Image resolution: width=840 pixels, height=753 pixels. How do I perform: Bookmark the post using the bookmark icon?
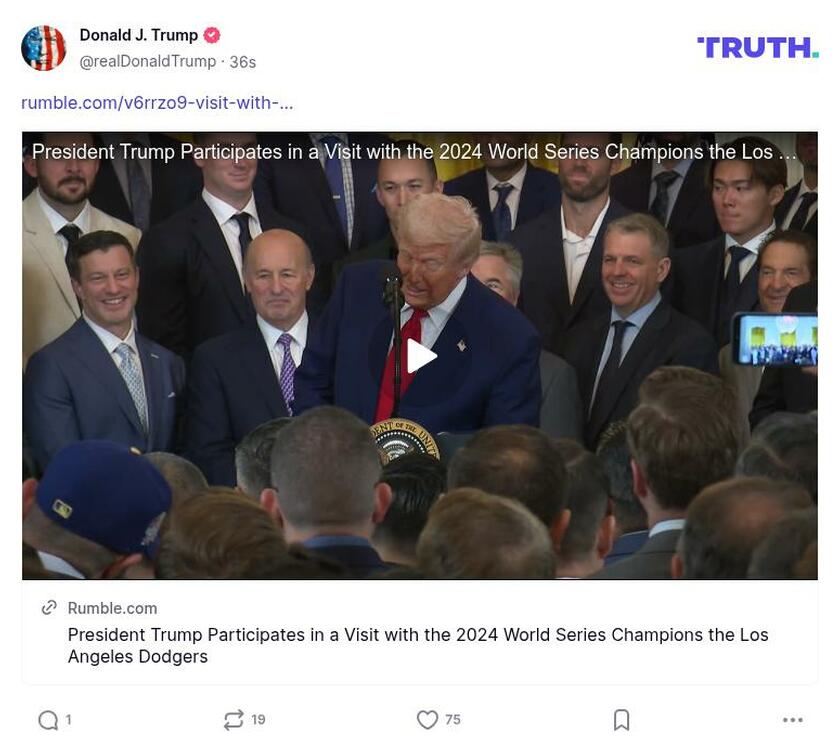[621, 719]
